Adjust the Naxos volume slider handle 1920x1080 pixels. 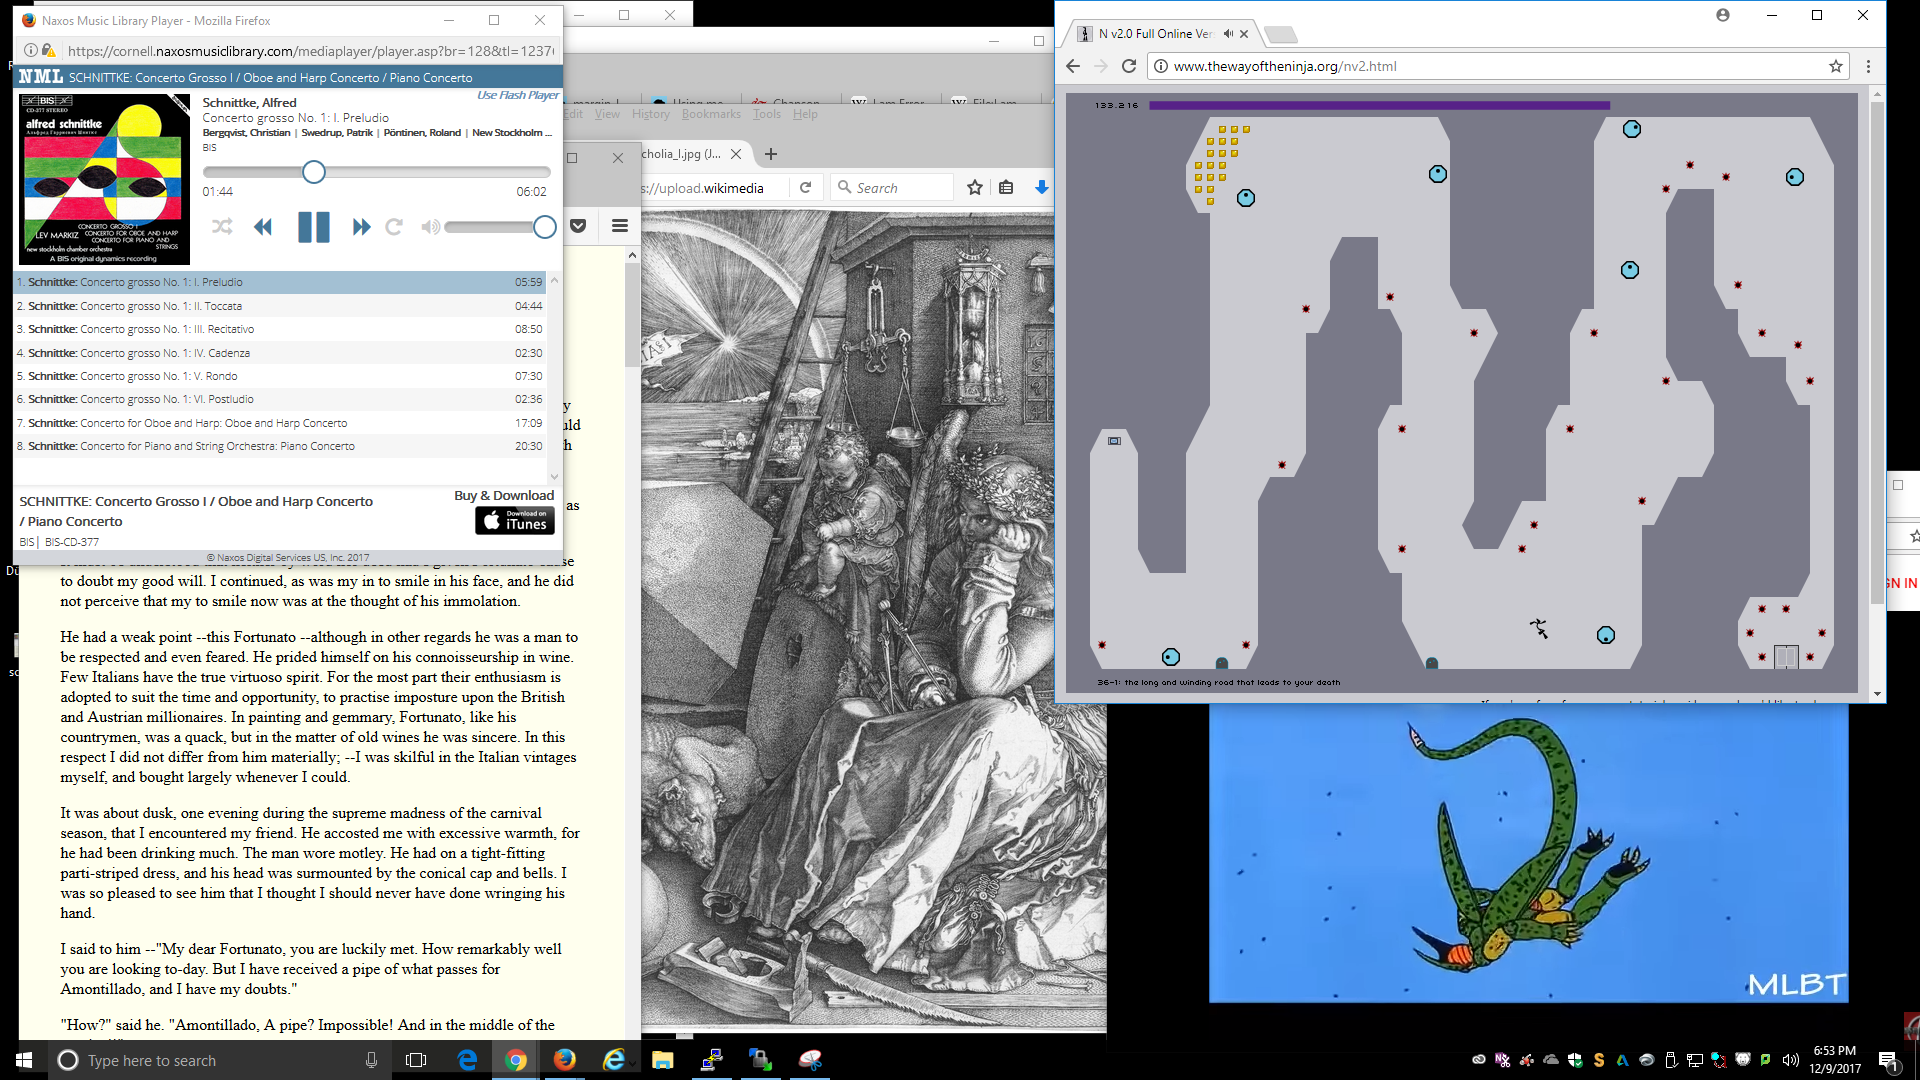[544, 227]
